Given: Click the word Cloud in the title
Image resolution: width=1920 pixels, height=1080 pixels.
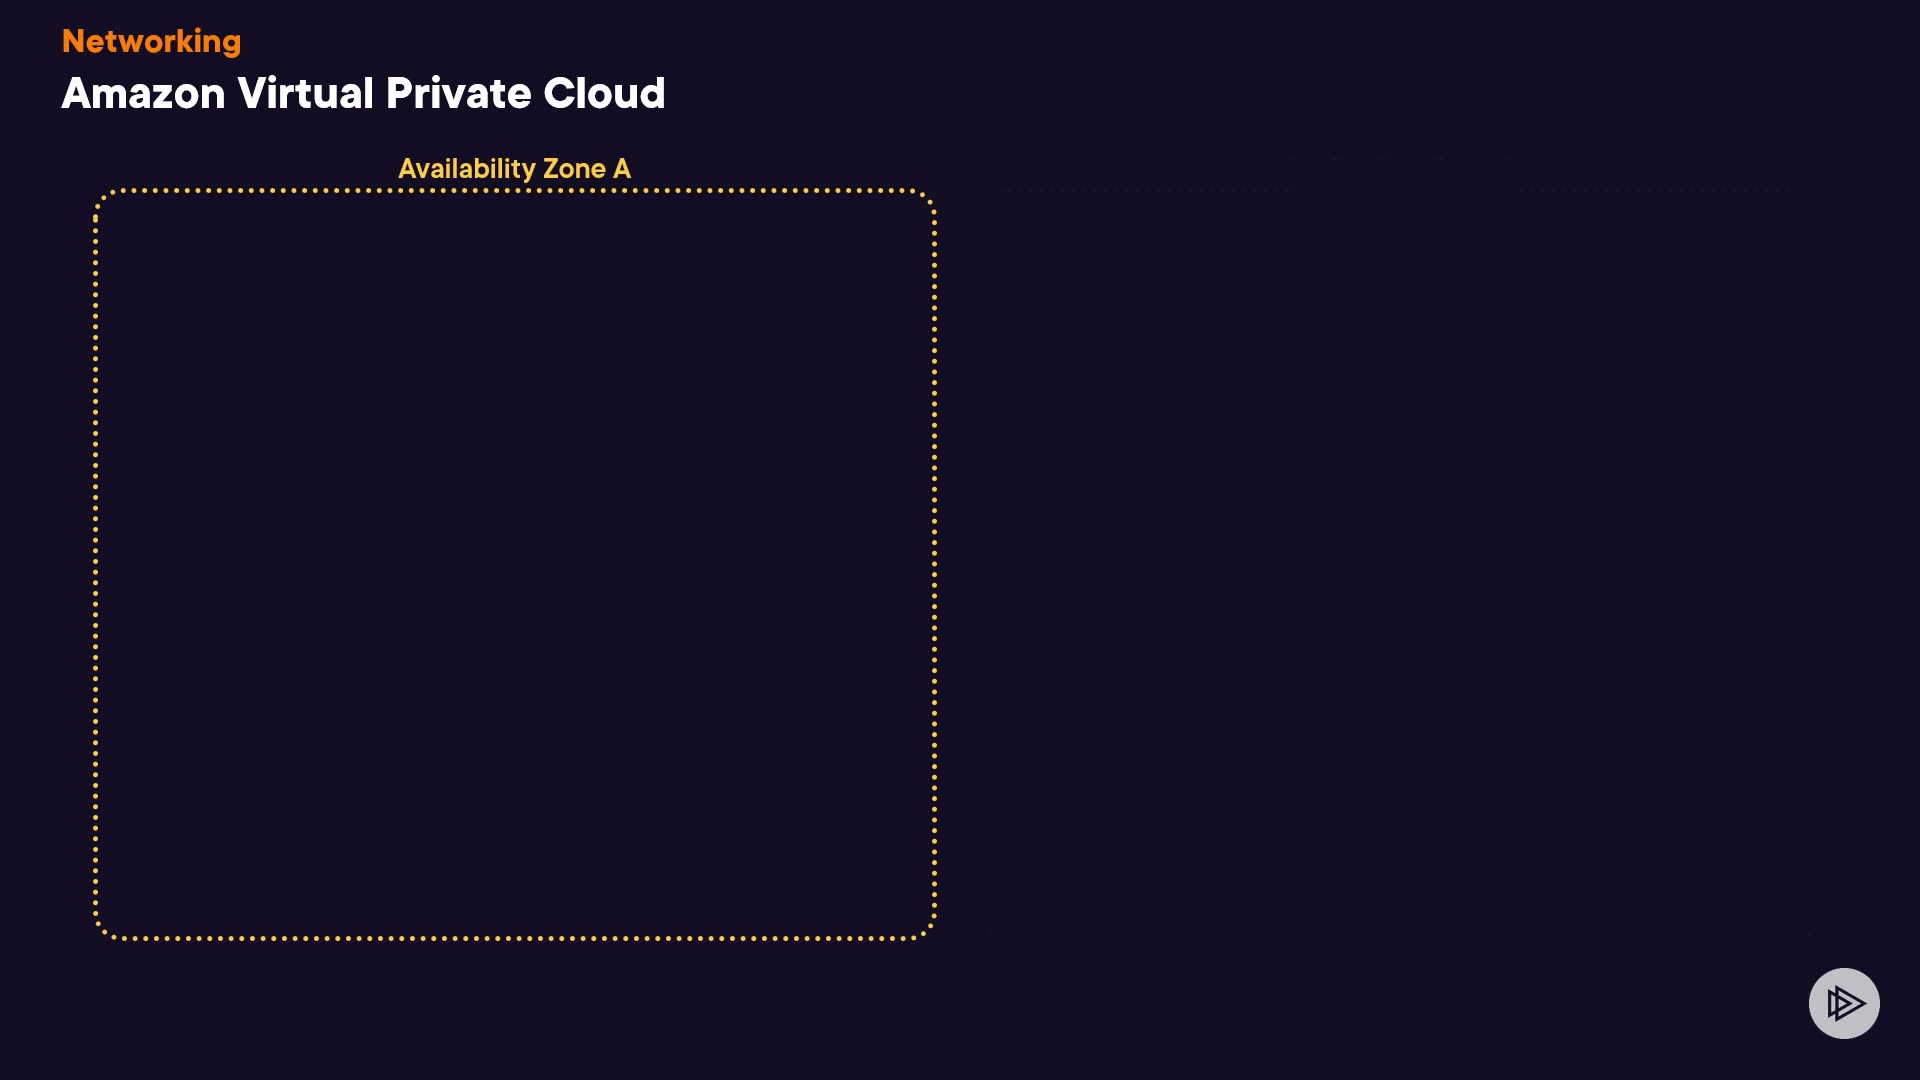Looking at the screenshot, I should (604, 93).
